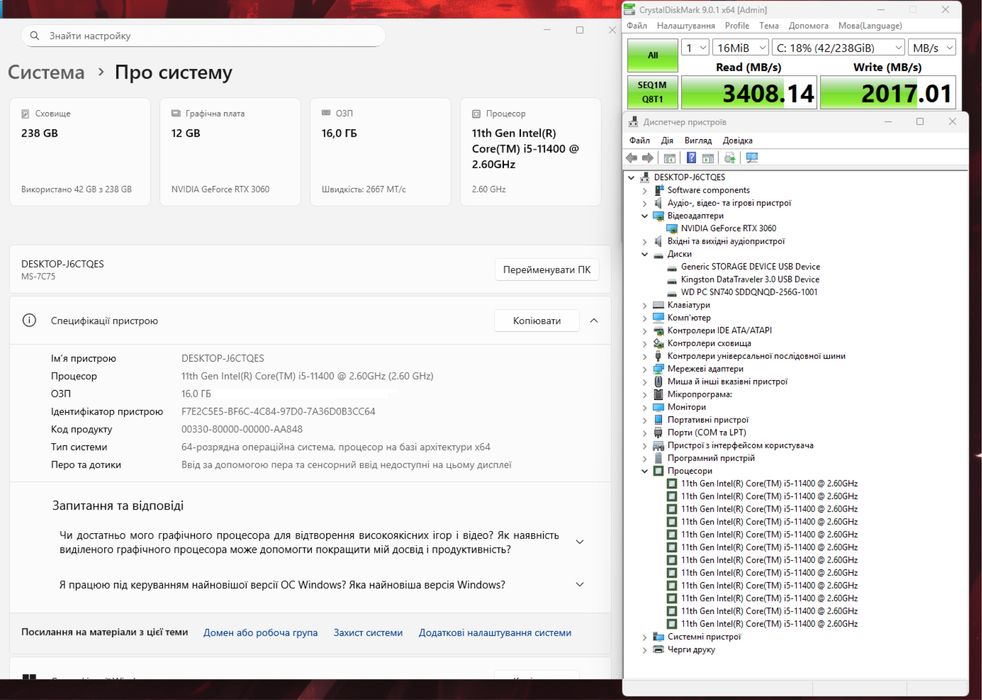Open Довідка menu in Device Manager

[x=737, y=140]
